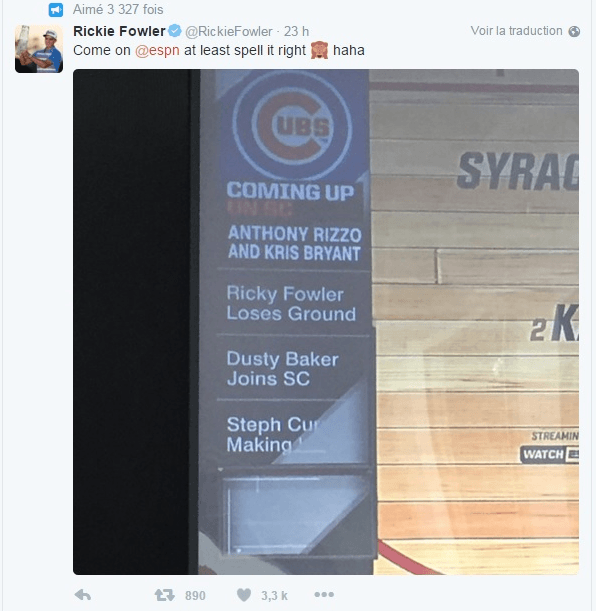Screen dimensions: 596x611
Task: Click the globe icon next to translation
Action: (574, 31)
